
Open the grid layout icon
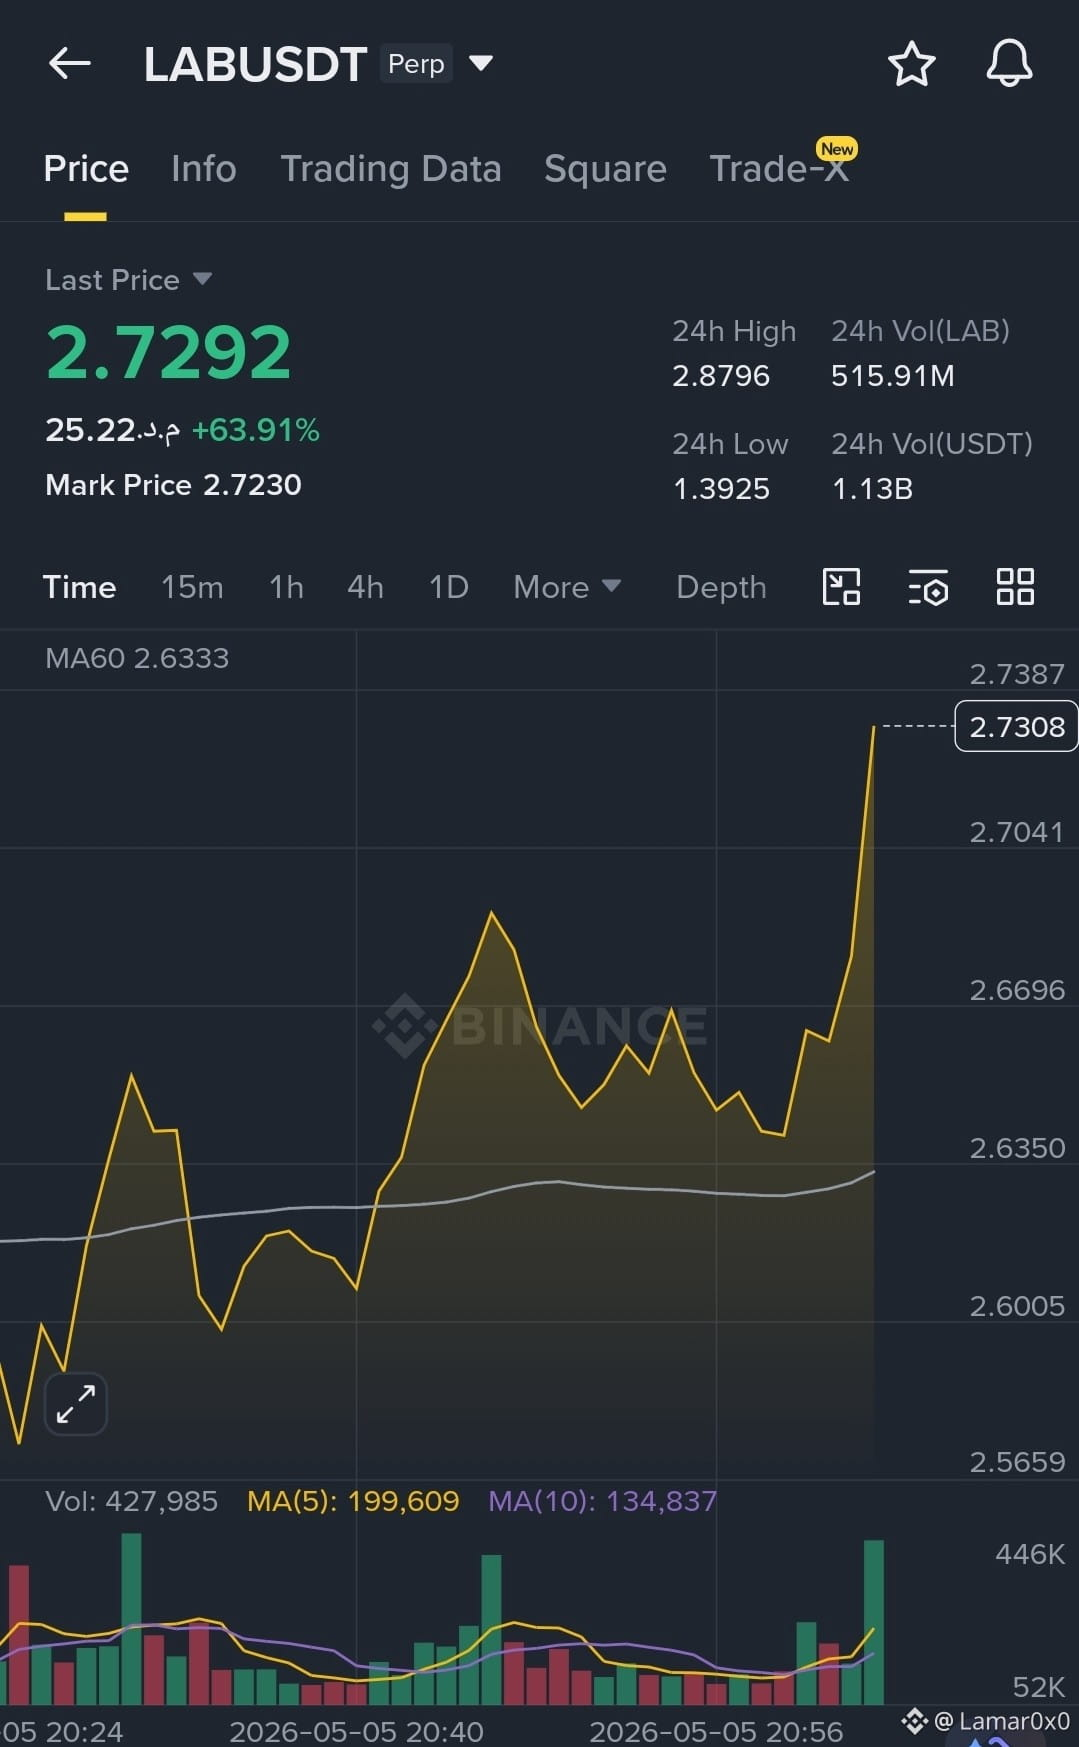[1015, 586]
